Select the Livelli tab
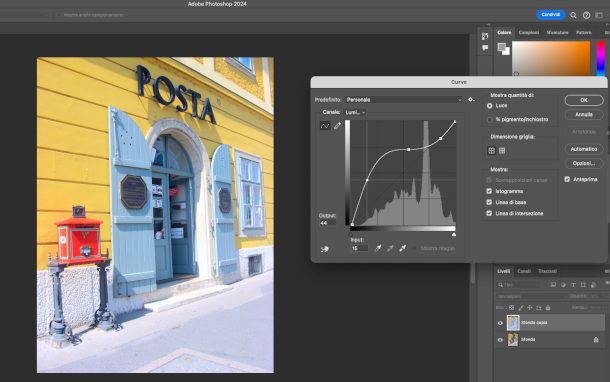The height and width of the screenshot is (382, 610). coord(503,271)
